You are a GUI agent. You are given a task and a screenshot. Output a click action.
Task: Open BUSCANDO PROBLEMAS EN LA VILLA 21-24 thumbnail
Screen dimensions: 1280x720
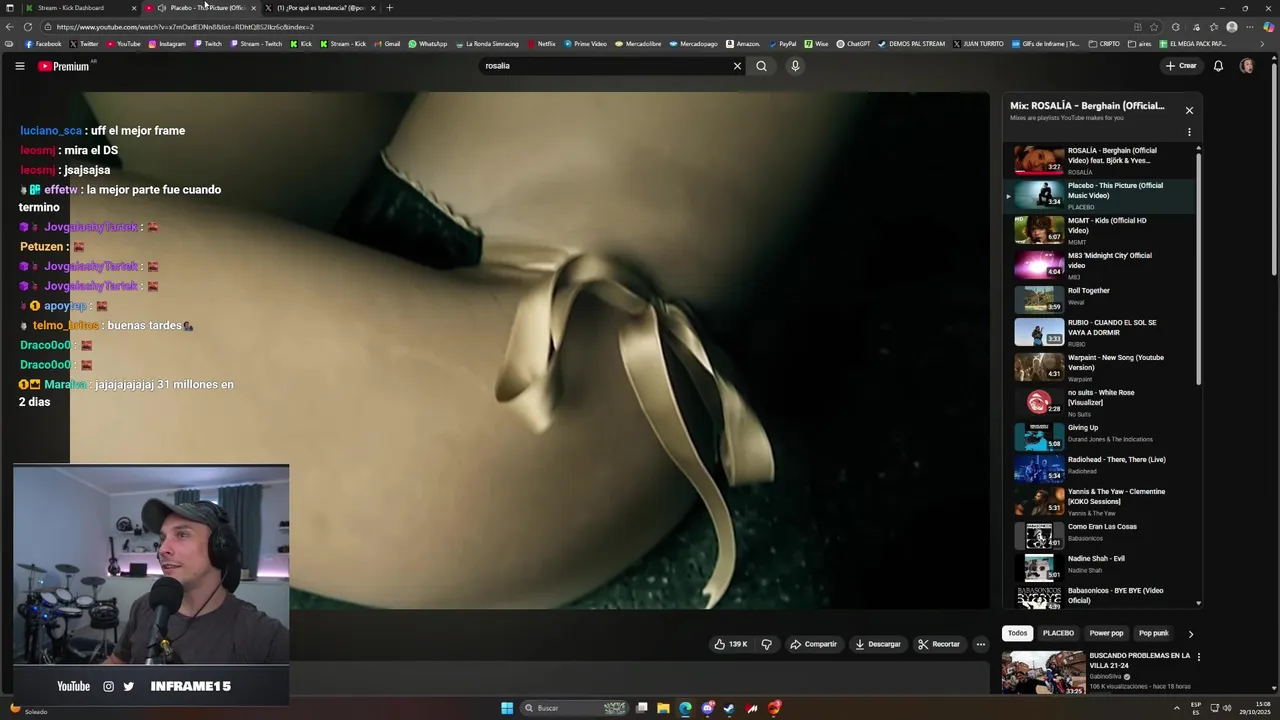1043,672
